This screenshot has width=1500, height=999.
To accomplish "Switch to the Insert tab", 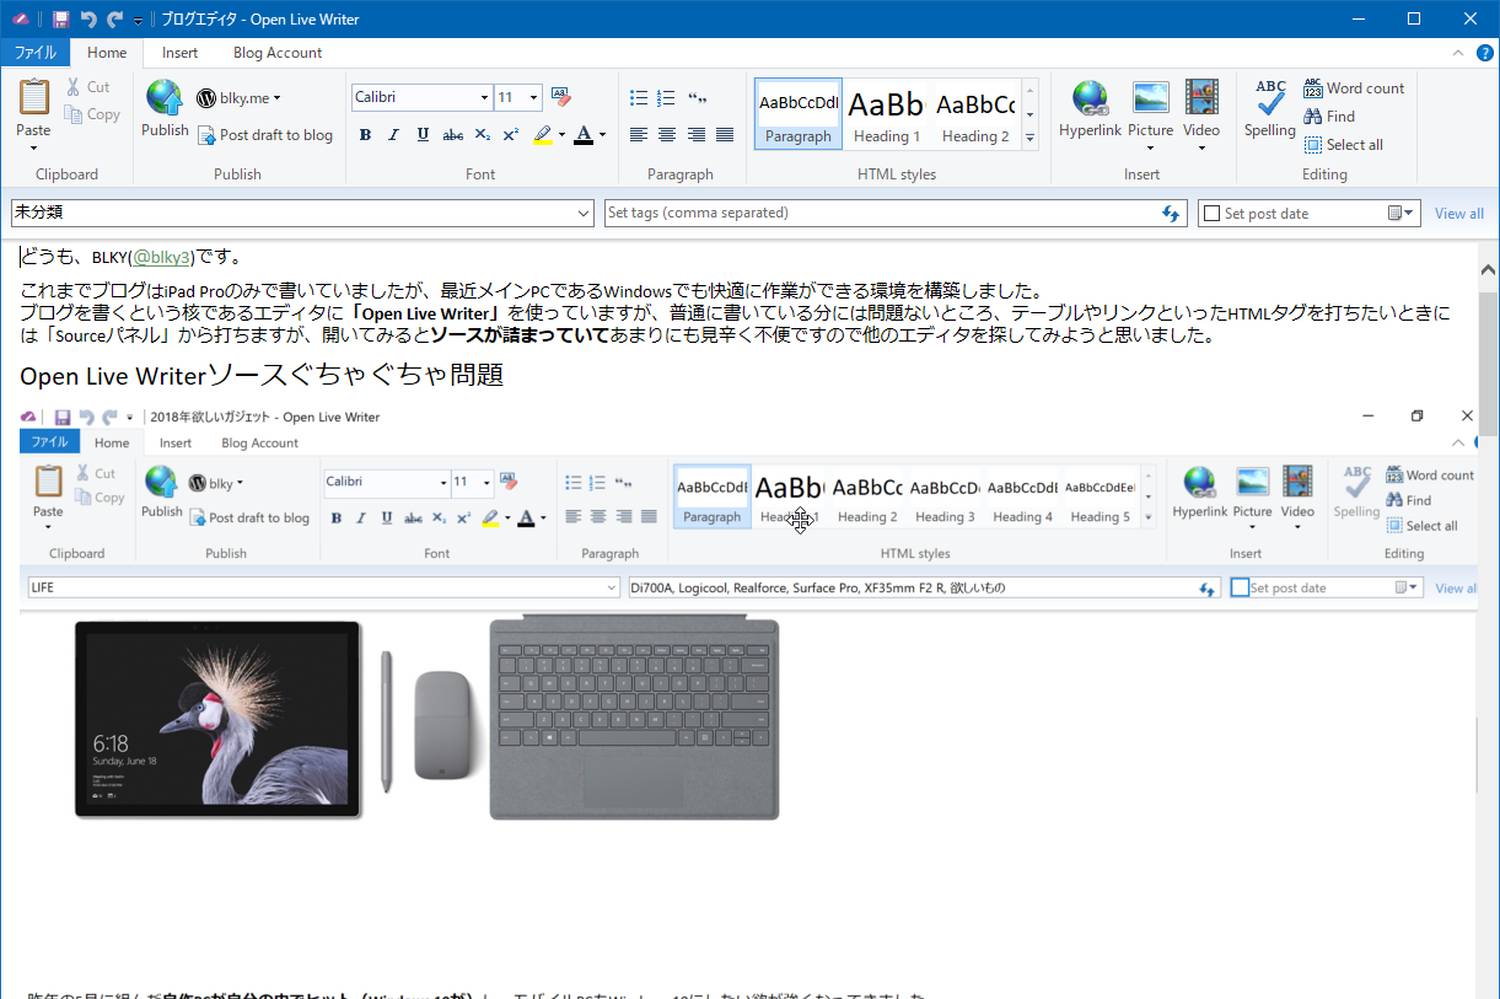I will click(x=179, y=52).
